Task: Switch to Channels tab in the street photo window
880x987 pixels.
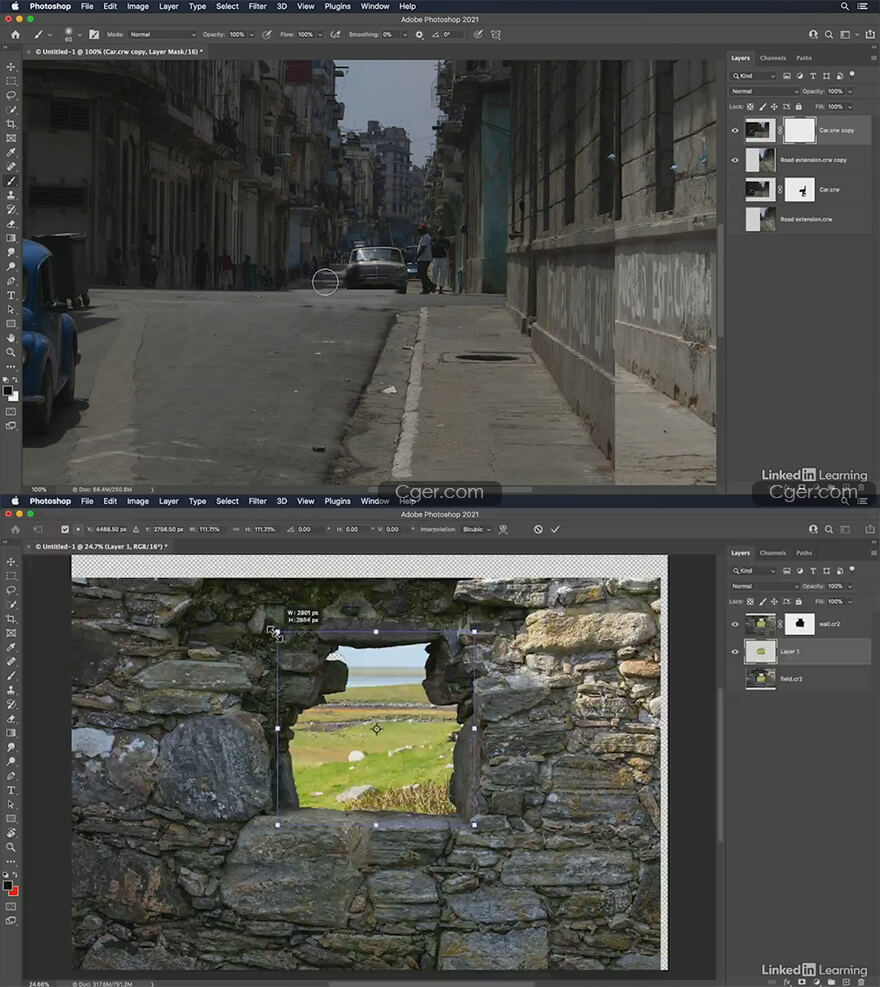Action: 773,58
